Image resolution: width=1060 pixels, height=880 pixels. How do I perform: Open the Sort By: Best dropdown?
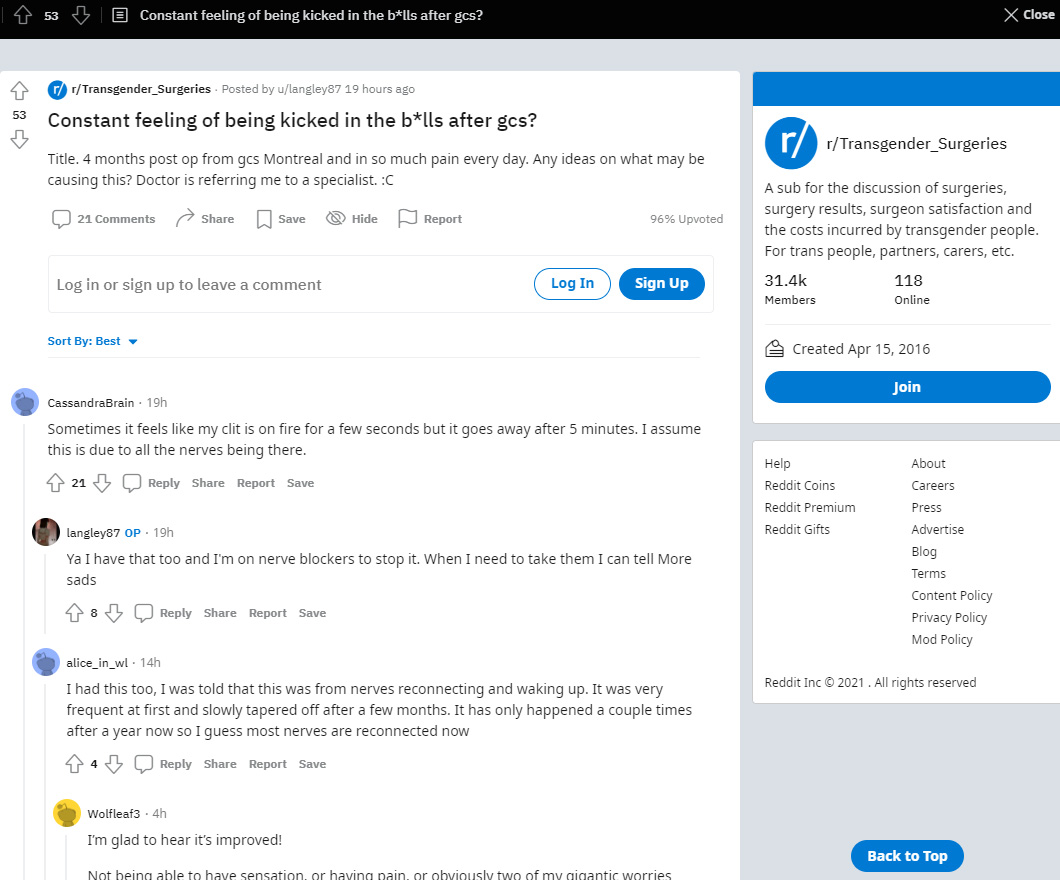coord(92,341)
